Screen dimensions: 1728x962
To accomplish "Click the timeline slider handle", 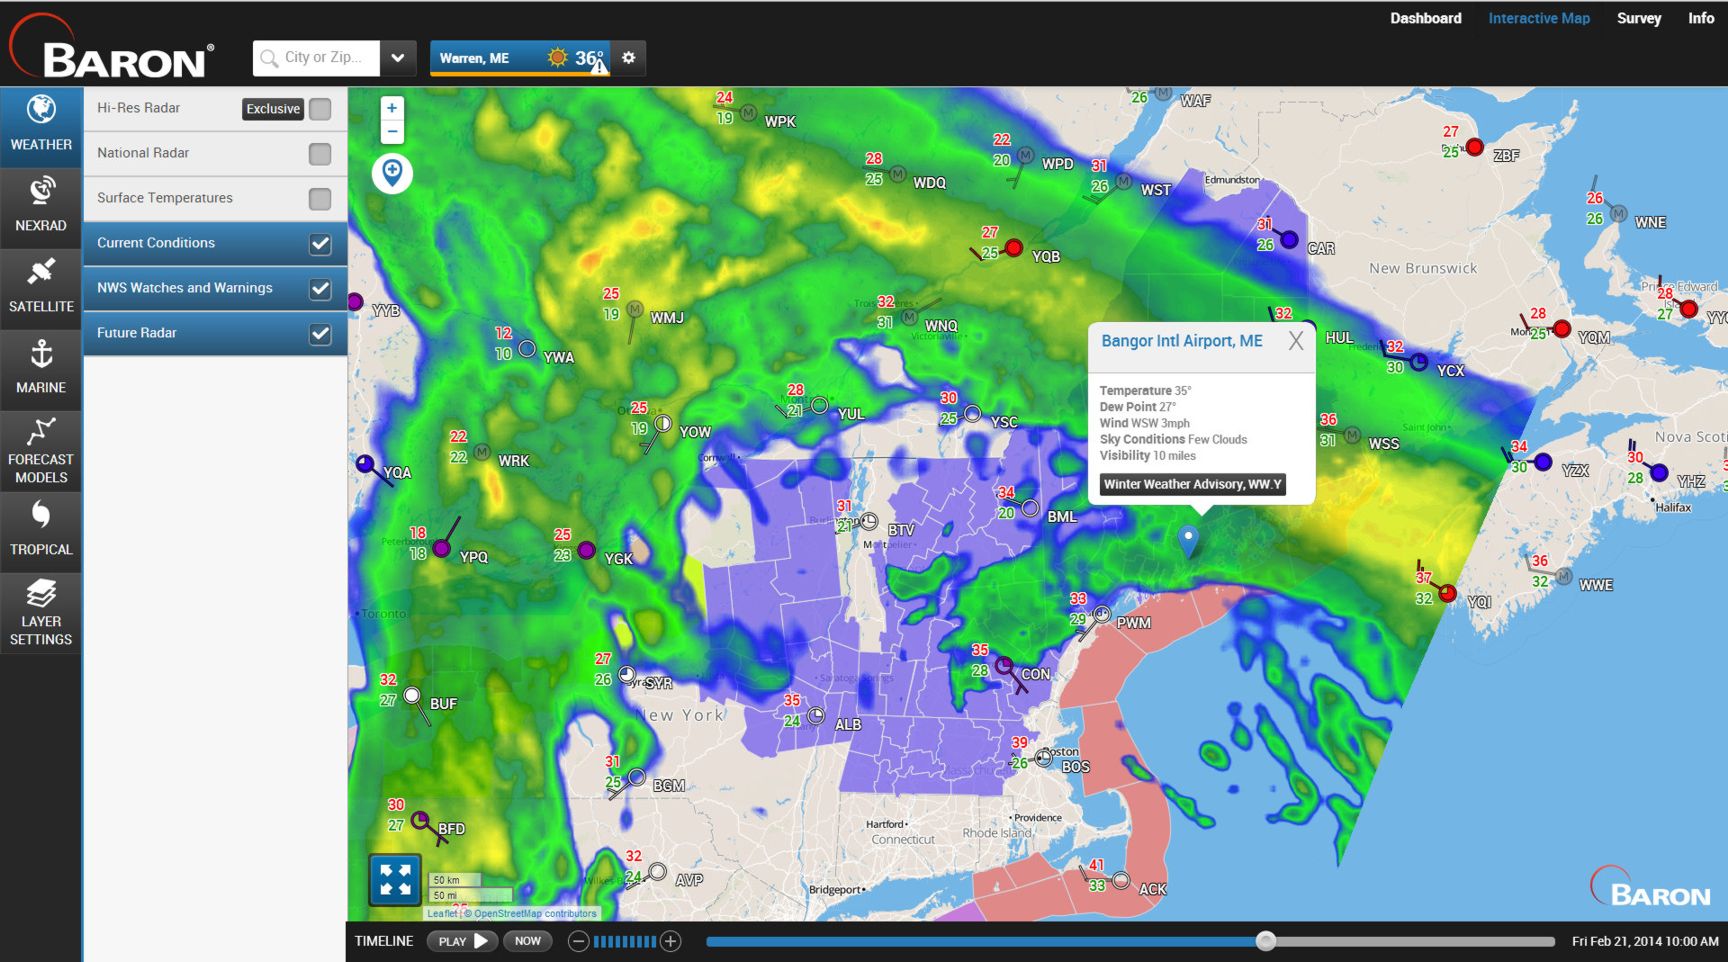I will [1266, 941].
